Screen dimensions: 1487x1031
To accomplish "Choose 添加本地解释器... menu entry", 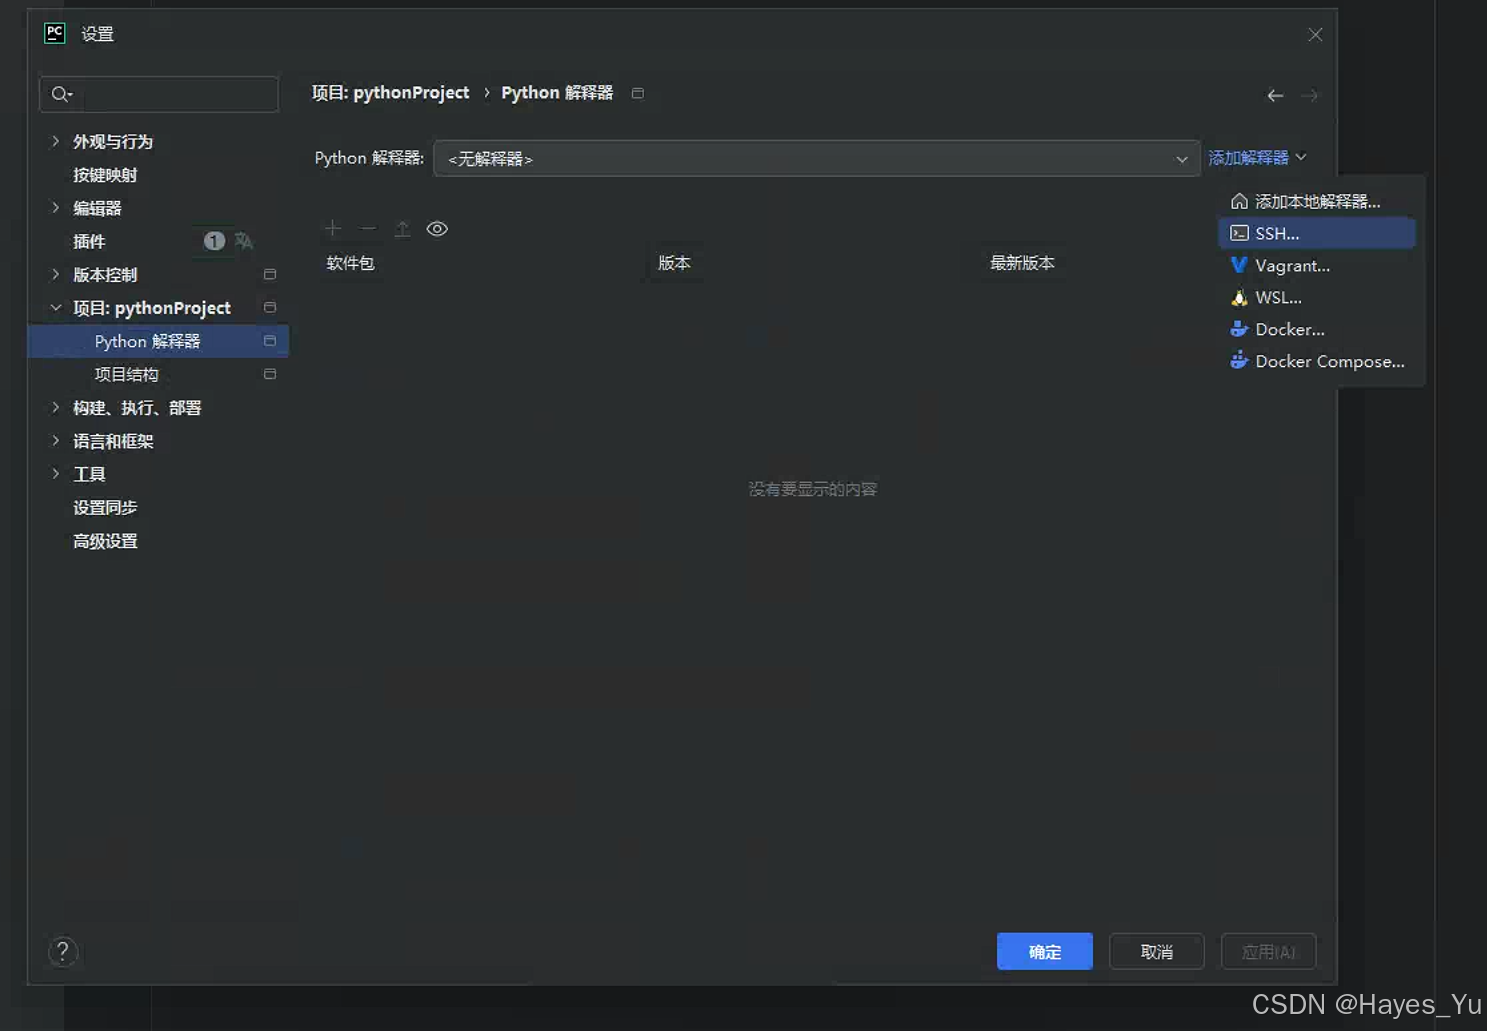I will [x=1317, y=201].
